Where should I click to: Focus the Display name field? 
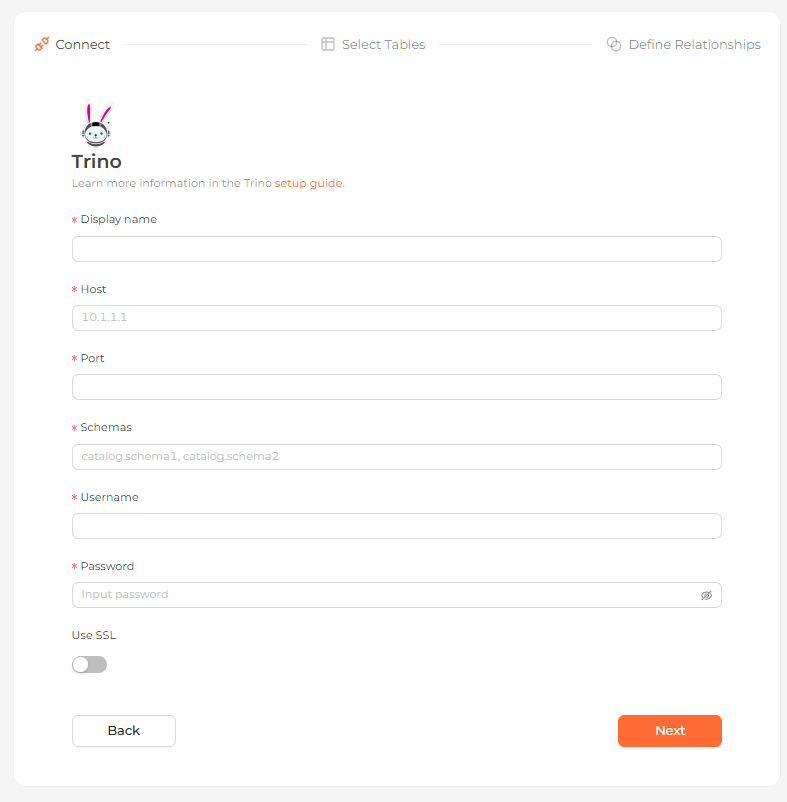point(397,249)
